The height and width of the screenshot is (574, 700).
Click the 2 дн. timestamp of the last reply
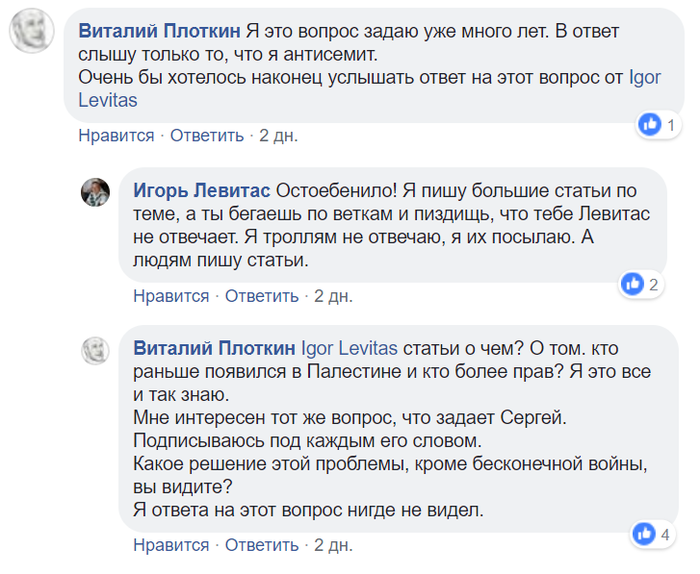click(x=333, y=545)
